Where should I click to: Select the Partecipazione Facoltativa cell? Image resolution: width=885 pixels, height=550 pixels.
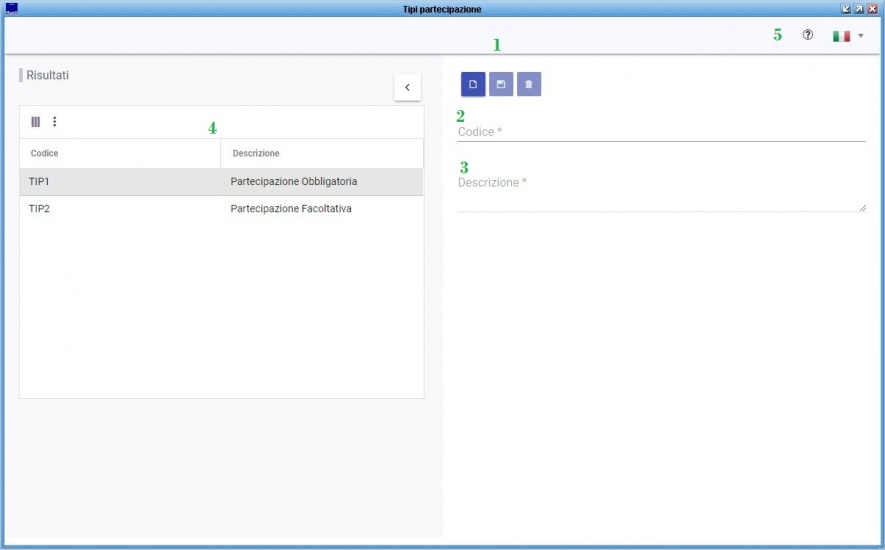[x=322, y=209]
